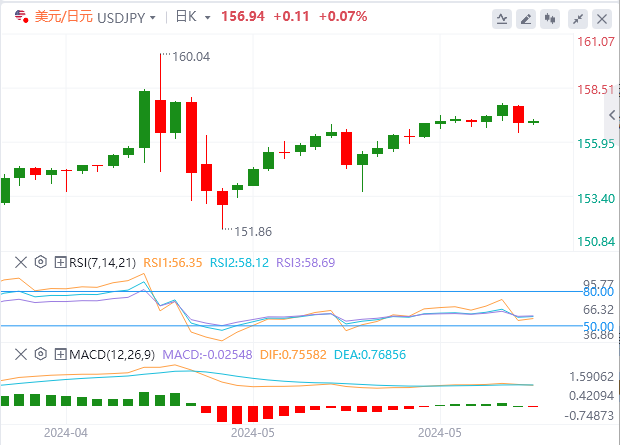The height and width of the screenshot is (445, 620).
Task: Select the tall red candle at 160.04 high
Action: point(160,116)
